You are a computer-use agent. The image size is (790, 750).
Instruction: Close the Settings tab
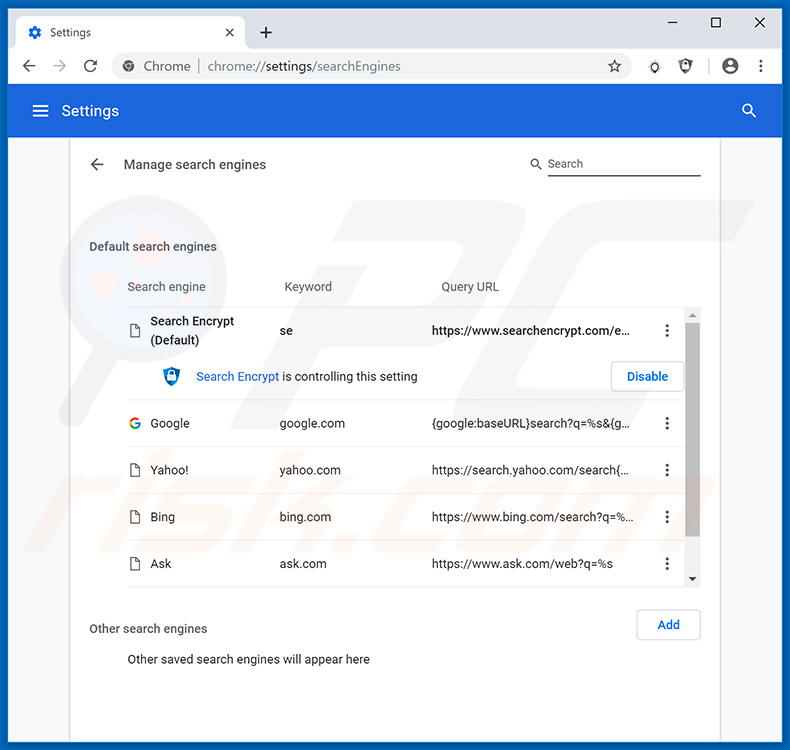[229, 33]
